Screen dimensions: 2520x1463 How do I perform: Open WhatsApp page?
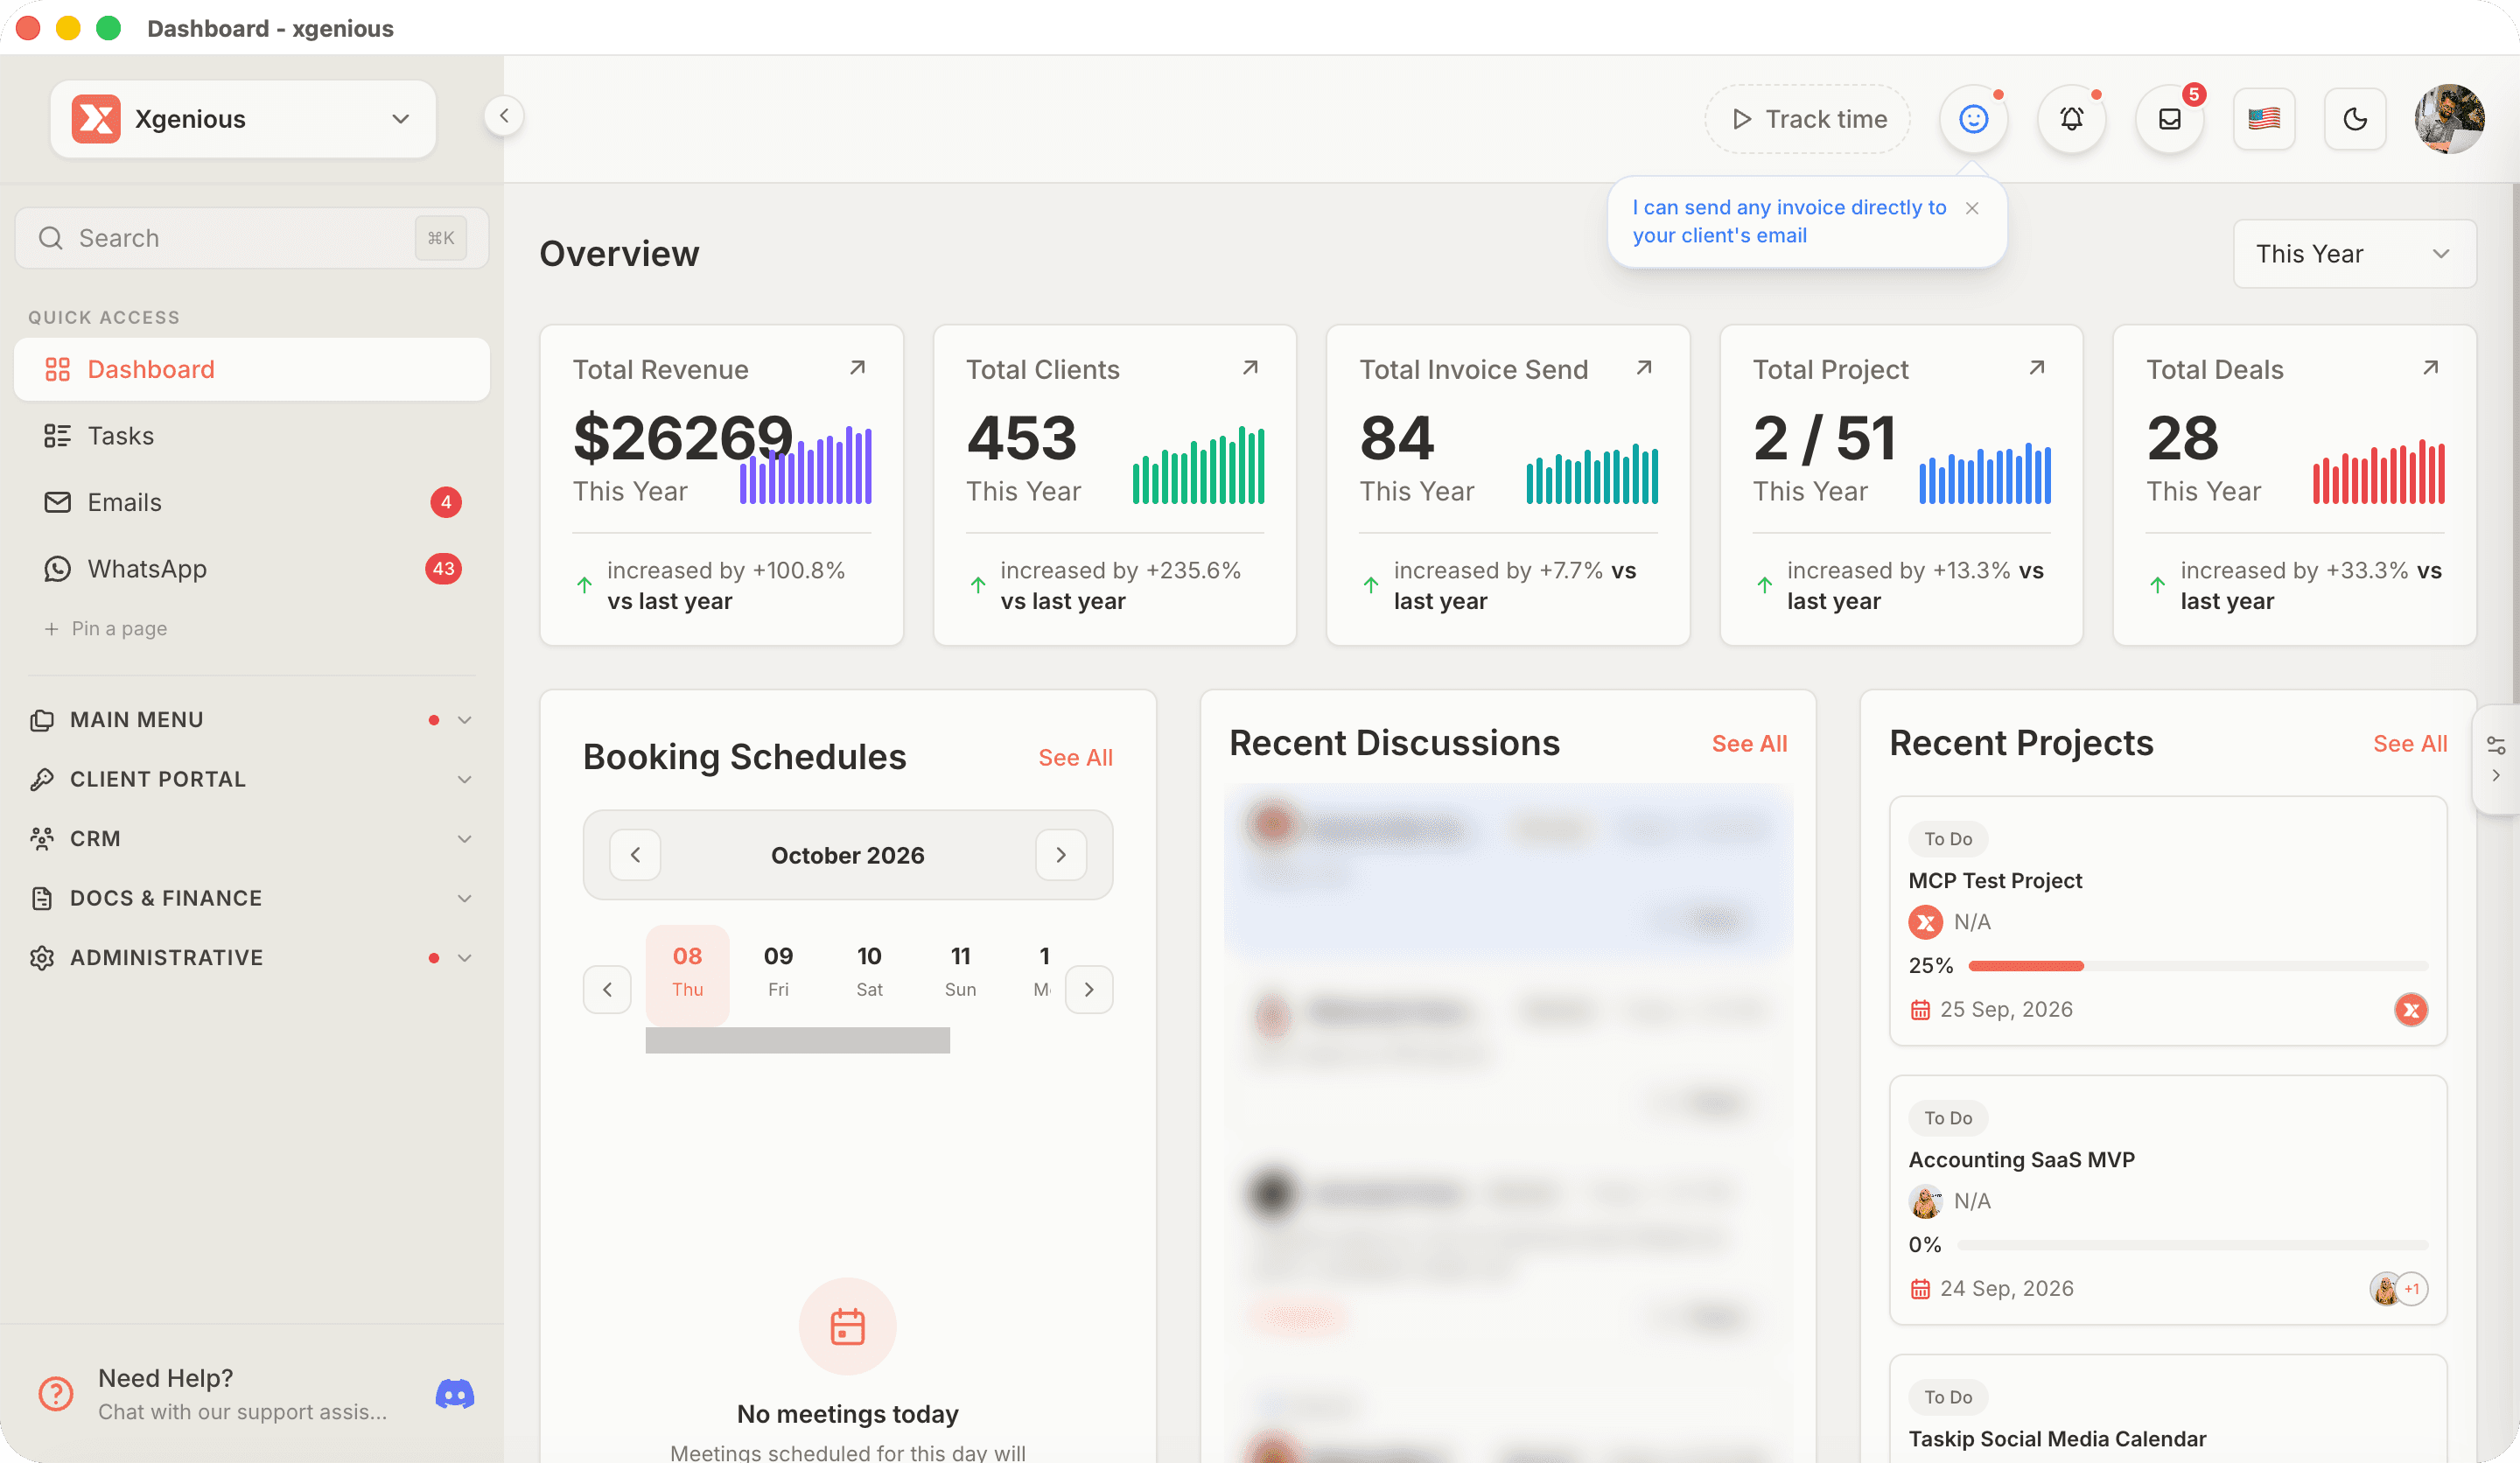[x=252, y=569]
